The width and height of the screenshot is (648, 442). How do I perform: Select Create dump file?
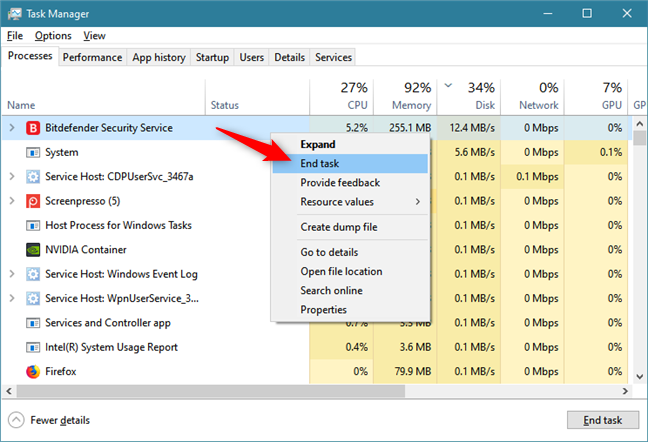click(350, 227)
